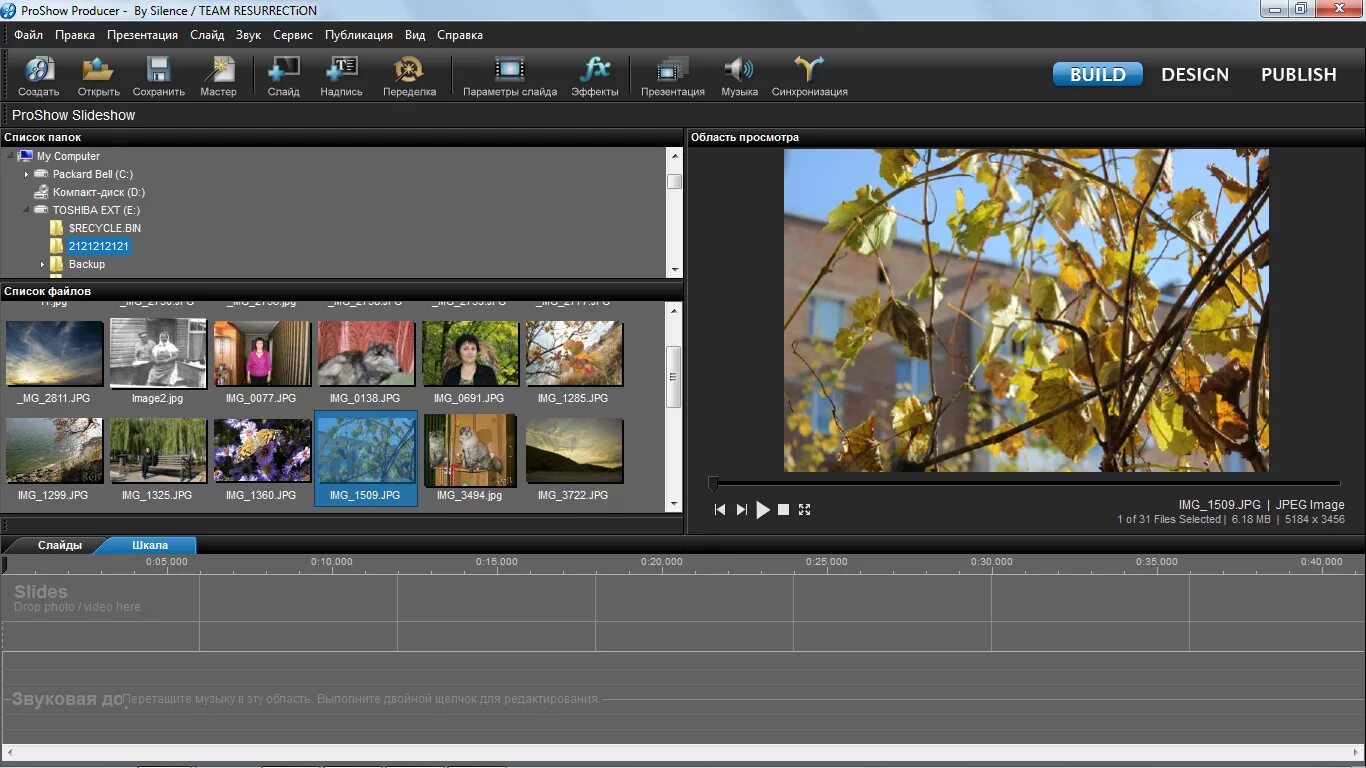Open the Звук menu
The width and height of the screenshot is (1366, 768).
click(x=248, y=35)
